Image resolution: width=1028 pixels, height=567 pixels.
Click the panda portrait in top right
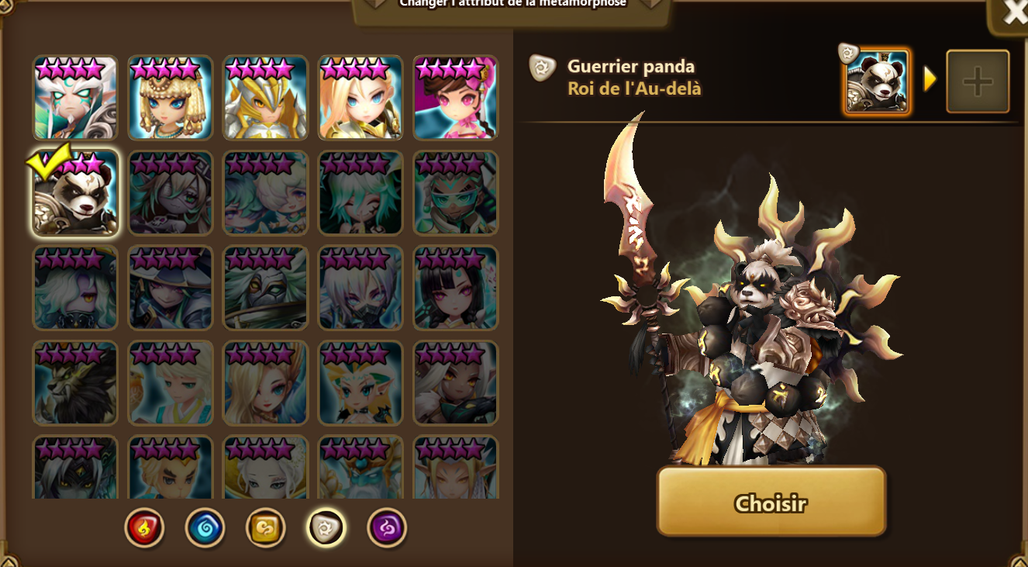pyautogui.click(x=877, y=81)
